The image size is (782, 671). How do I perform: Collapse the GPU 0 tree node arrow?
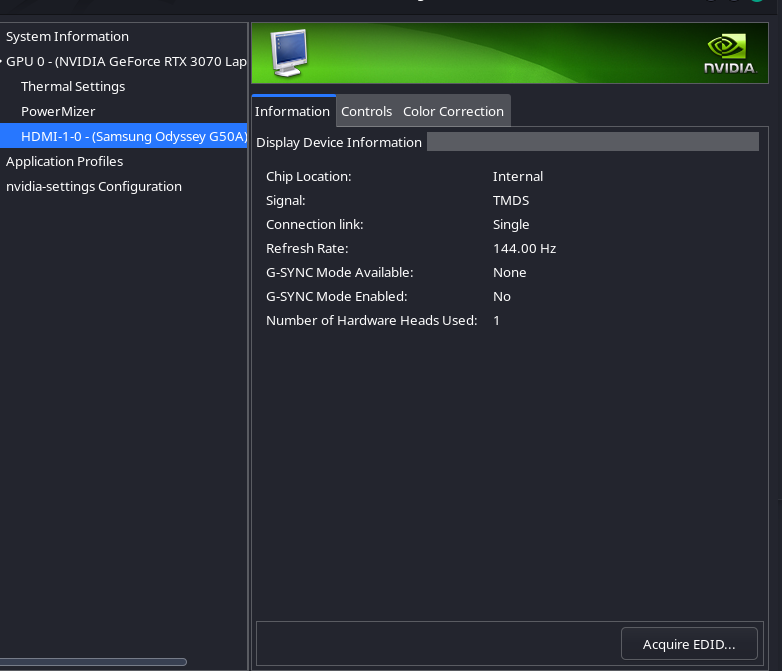coord(1,61)
